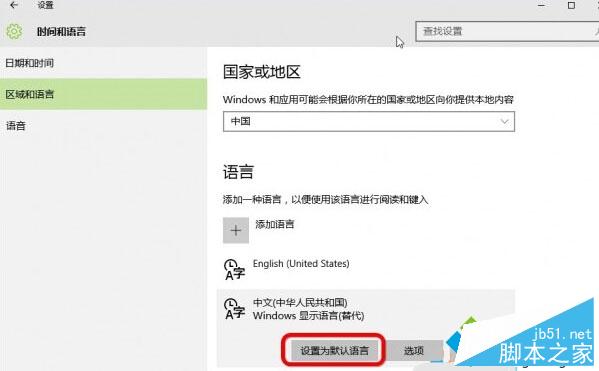Select 区域和语言 in the sidebar
This screenshot has height=371, width=599.
click(x=103, y=94)
